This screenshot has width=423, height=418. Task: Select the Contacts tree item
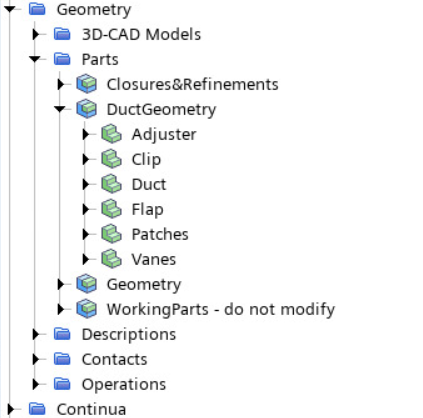pos(114,359)
